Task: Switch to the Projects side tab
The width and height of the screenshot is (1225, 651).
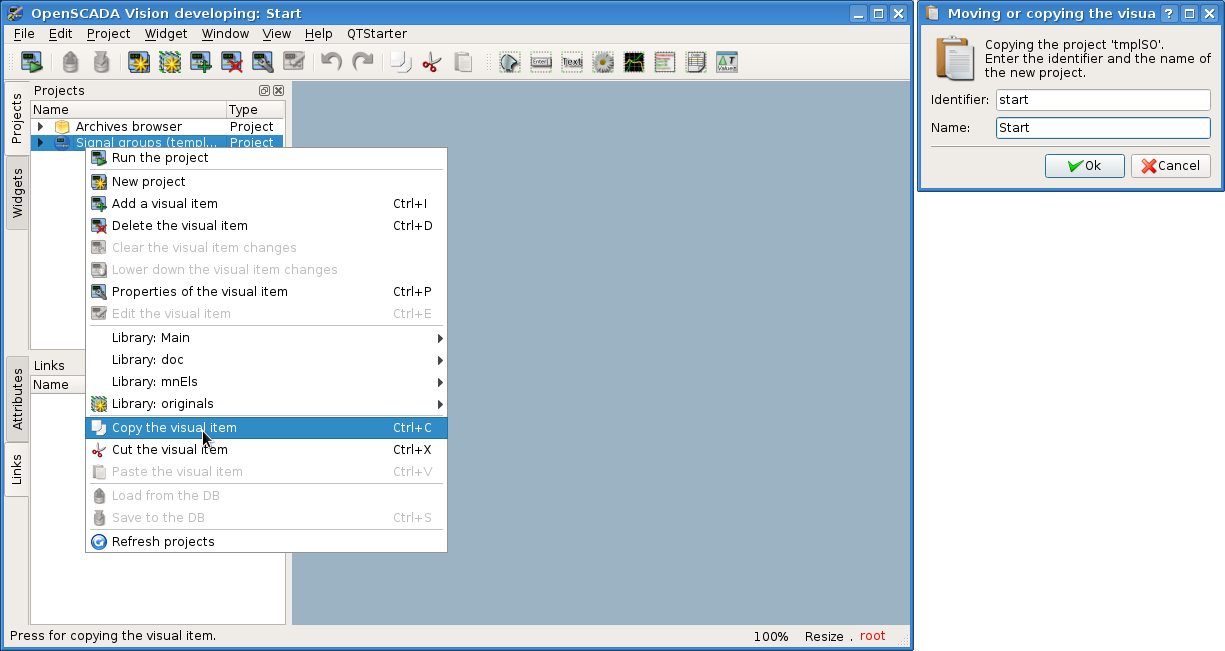Action: click(17, 119)
